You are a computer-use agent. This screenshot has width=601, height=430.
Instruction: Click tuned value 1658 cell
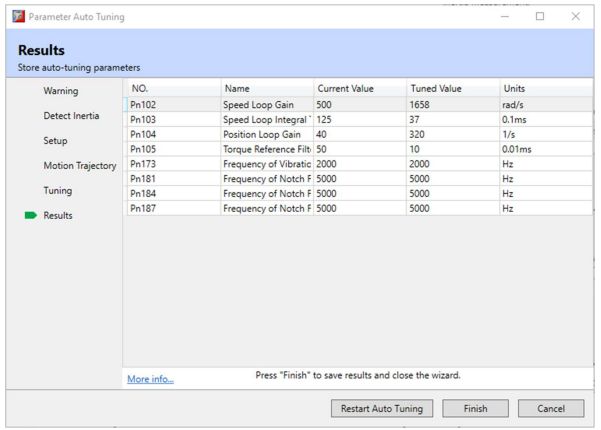453,105
